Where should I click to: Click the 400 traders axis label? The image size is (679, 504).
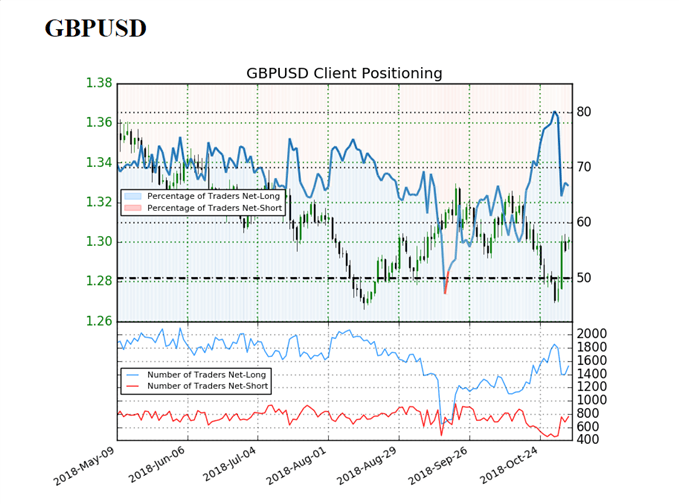point(588,439)
